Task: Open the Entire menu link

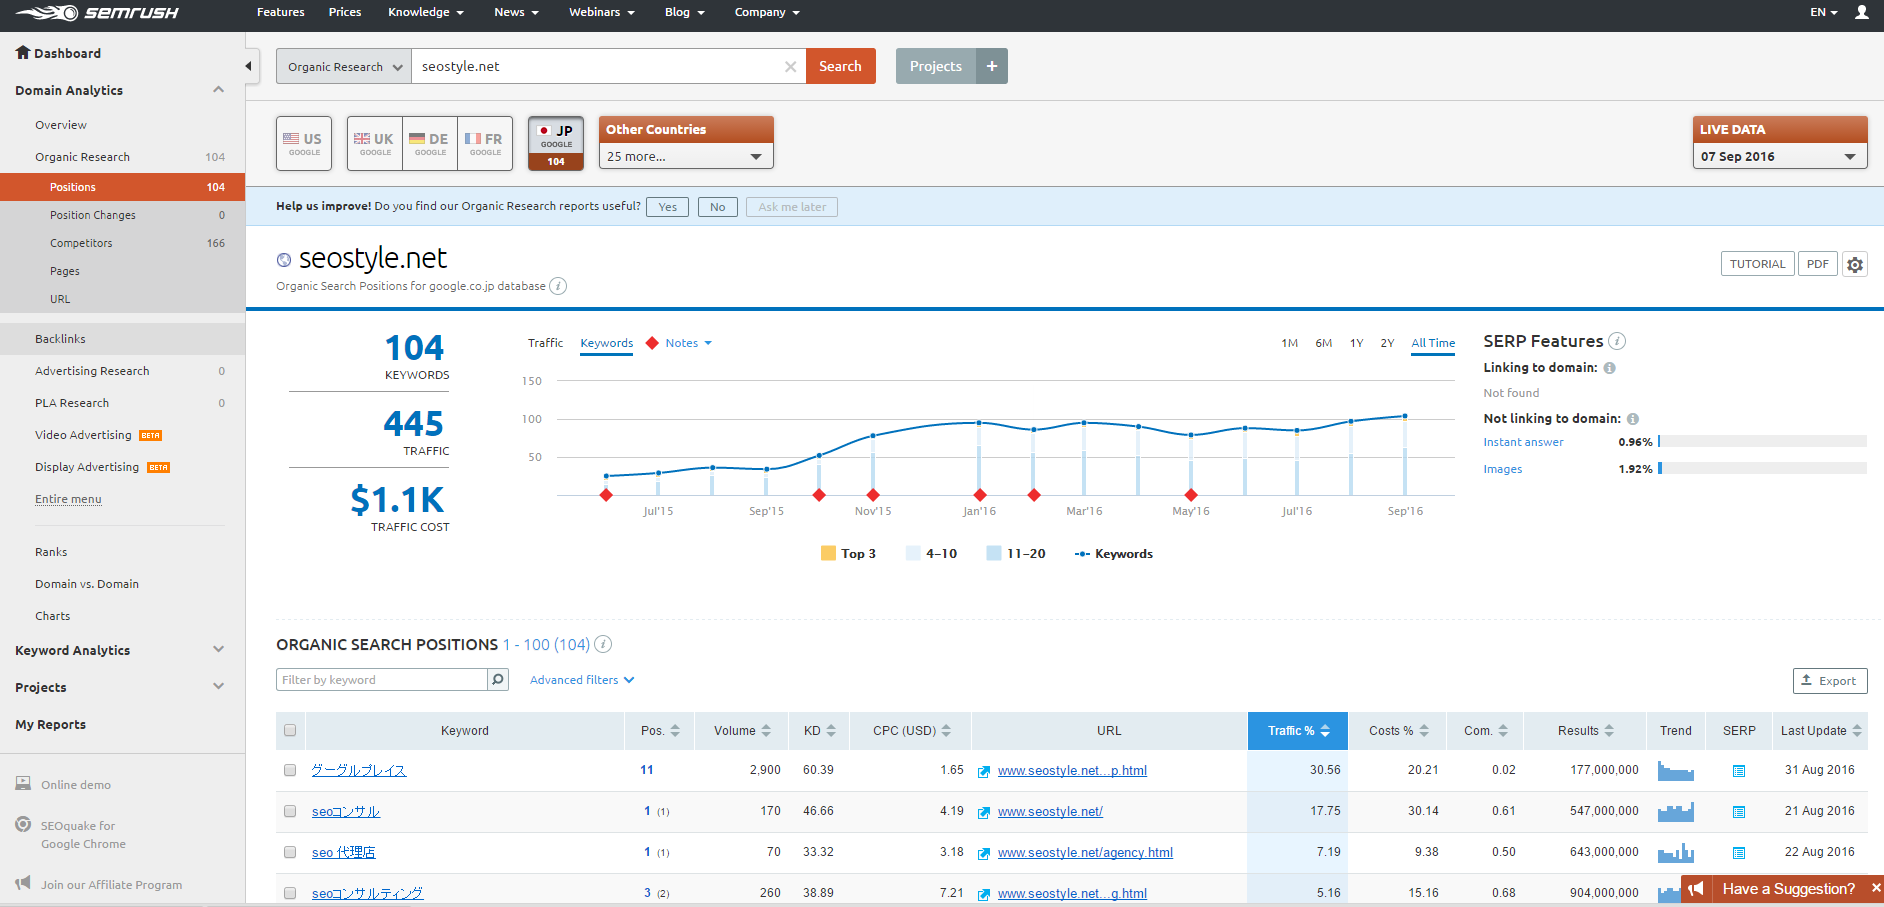Action: click(x=68, y=499)
